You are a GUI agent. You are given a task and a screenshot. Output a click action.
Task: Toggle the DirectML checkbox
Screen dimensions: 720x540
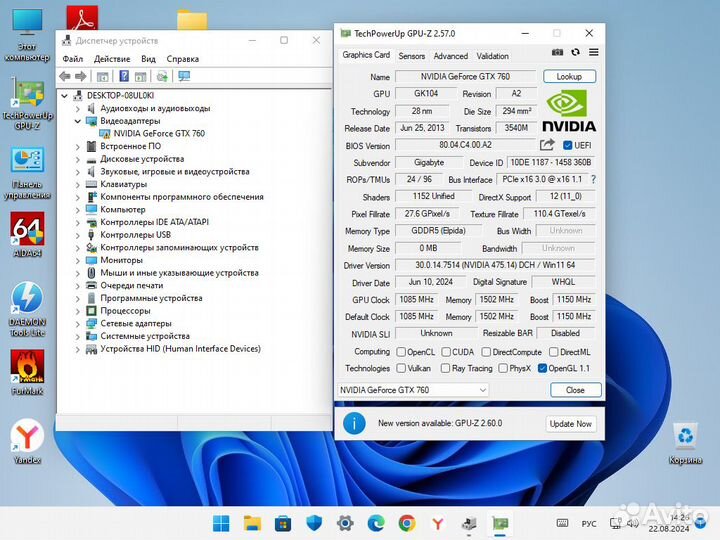pos(554,352)
